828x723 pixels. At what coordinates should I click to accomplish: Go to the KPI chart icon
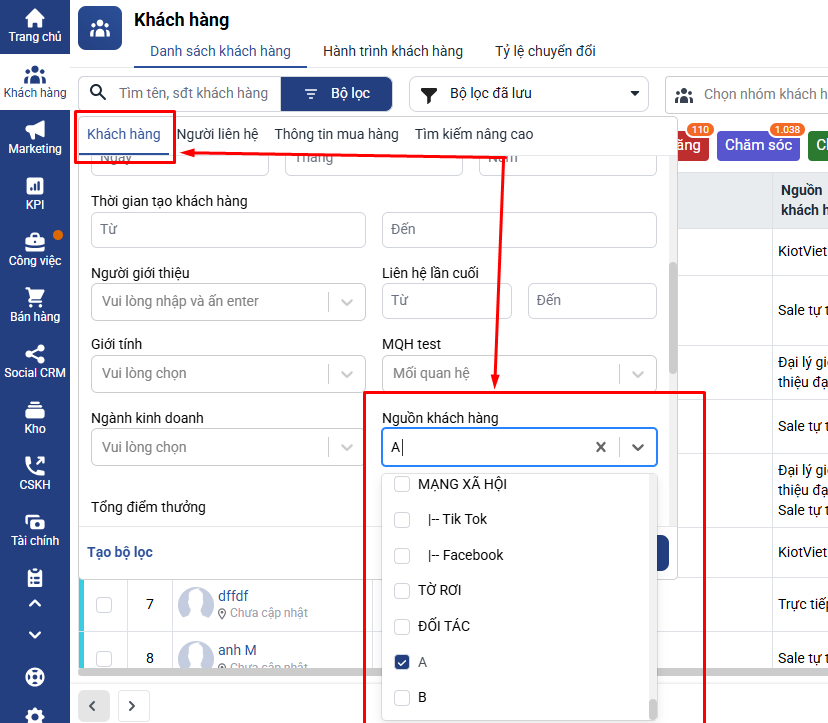click(35, 187)
